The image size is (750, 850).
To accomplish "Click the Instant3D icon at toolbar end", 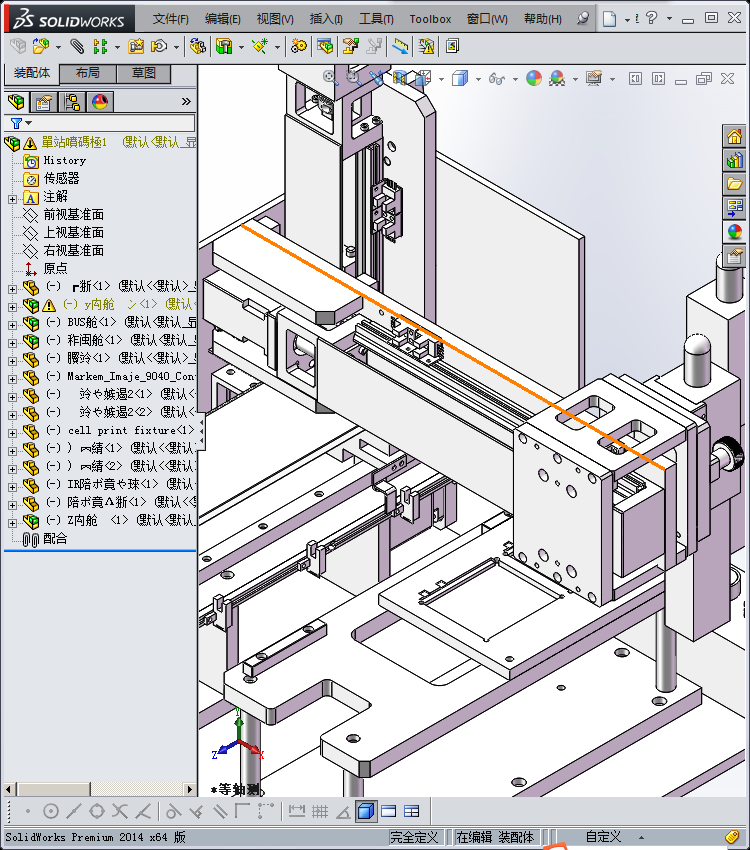I will (452, 47).
